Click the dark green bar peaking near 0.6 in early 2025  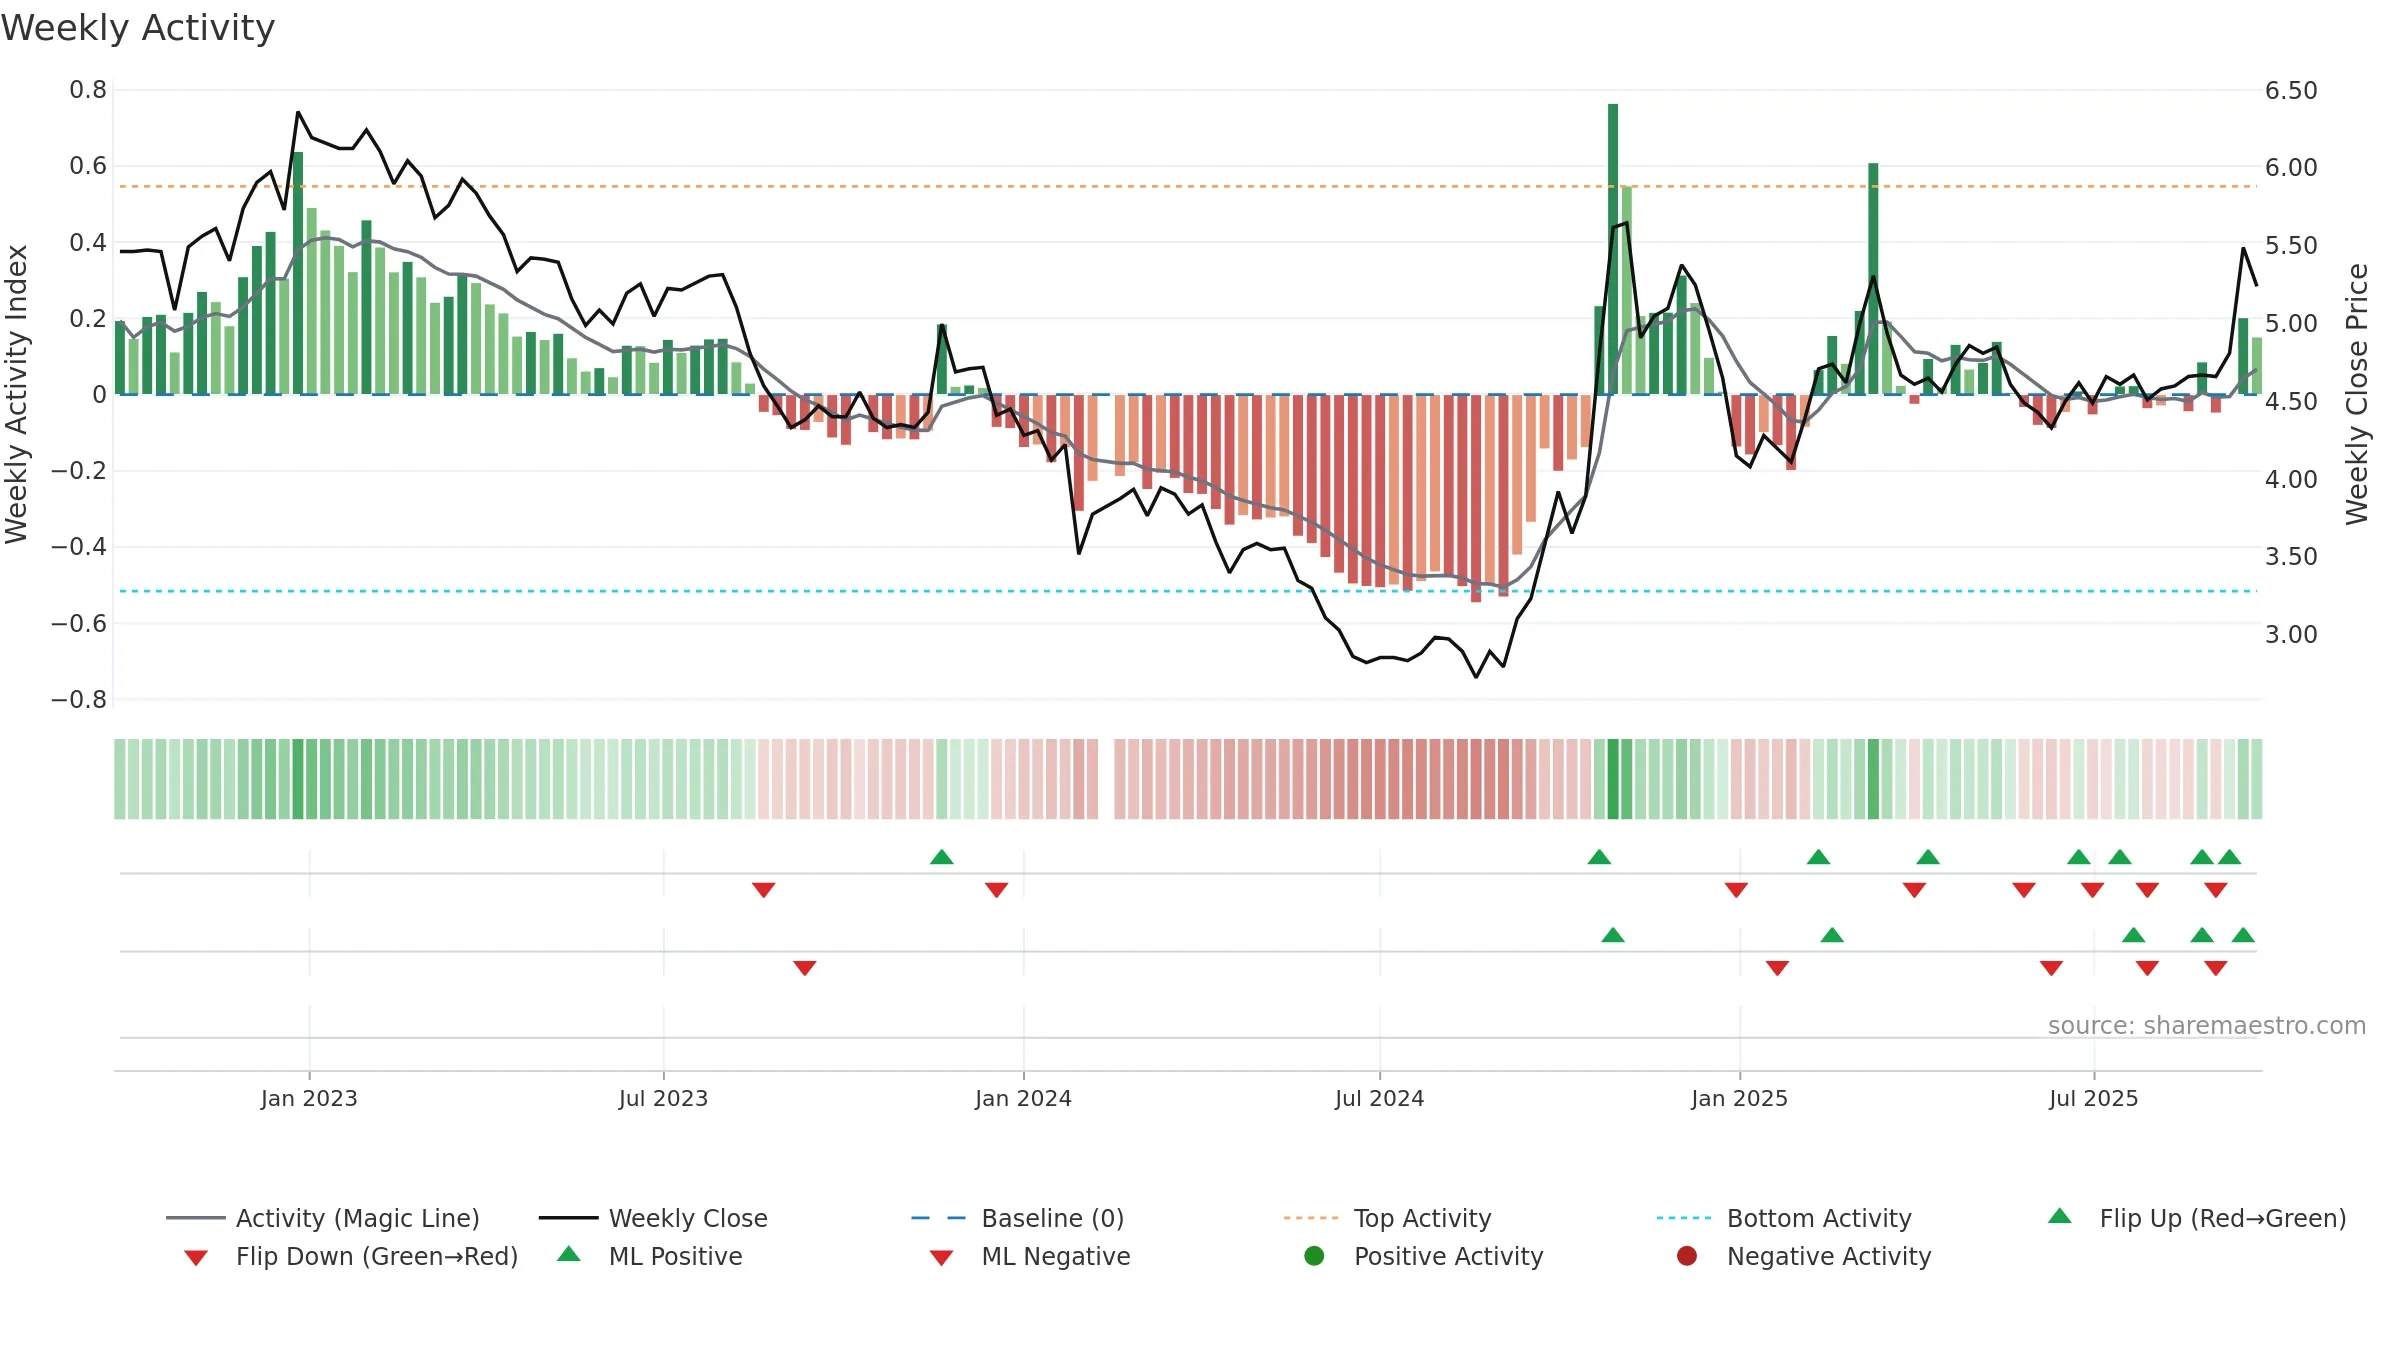[1873, 279]
